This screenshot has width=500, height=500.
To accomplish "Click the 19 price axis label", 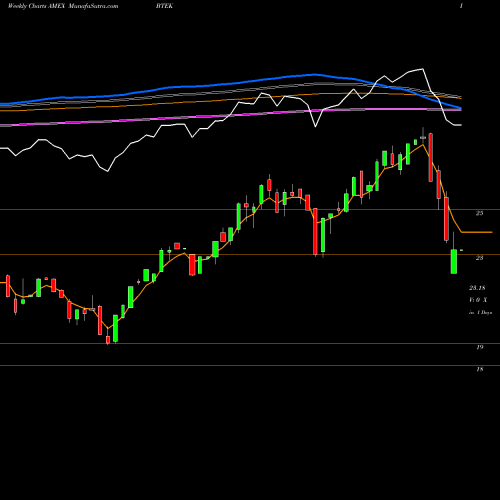I will (x=479, y=347).
